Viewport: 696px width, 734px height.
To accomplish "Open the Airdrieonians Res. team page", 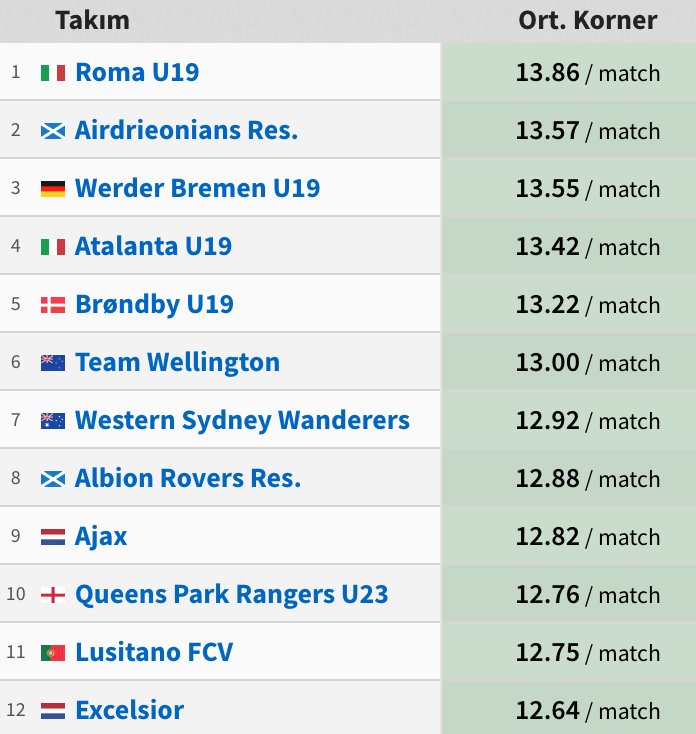I will (x=186, y=130).
